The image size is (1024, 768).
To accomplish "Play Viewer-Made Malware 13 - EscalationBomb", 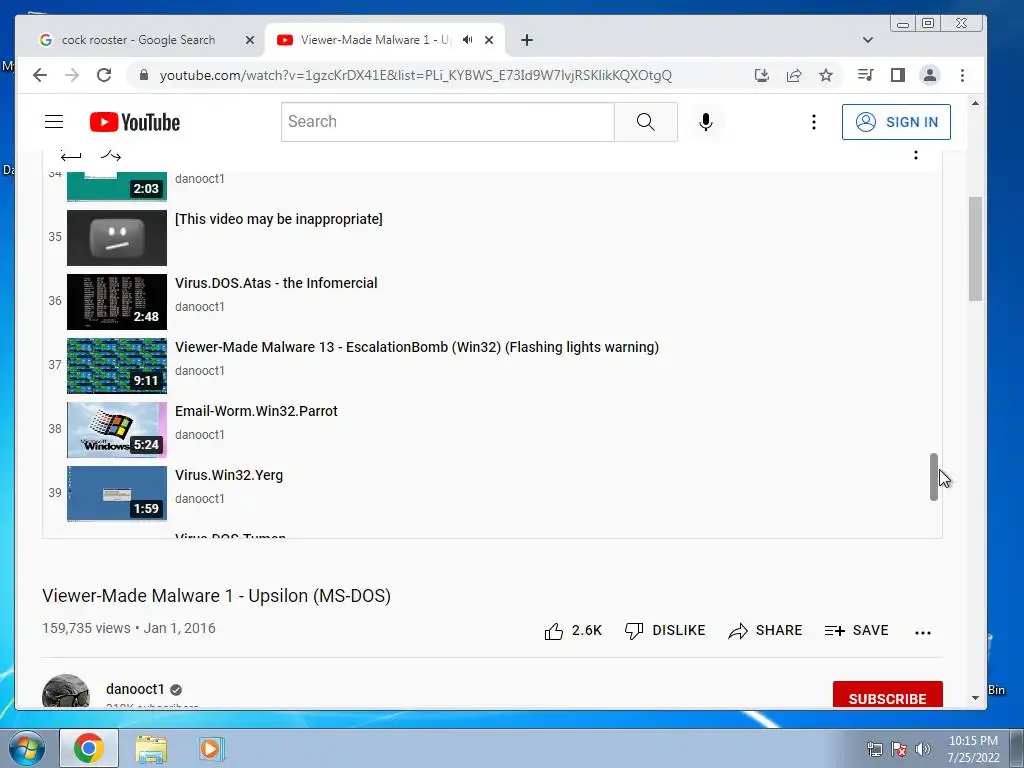I will (x=417, y=347).
